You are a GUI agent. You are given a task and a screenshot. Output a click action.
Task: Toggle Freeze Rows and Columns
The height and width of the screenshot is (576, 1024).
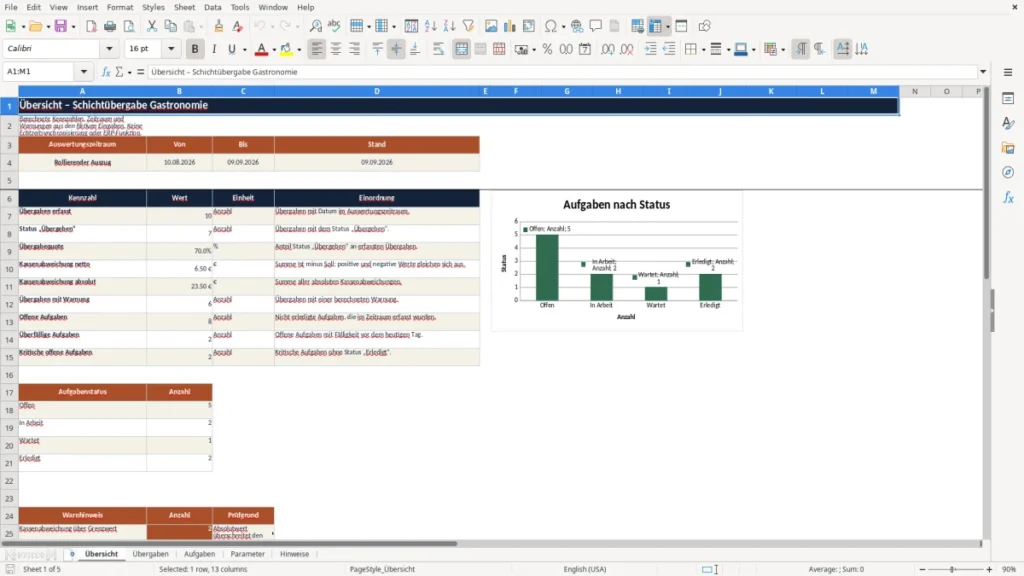coord(655,26)
